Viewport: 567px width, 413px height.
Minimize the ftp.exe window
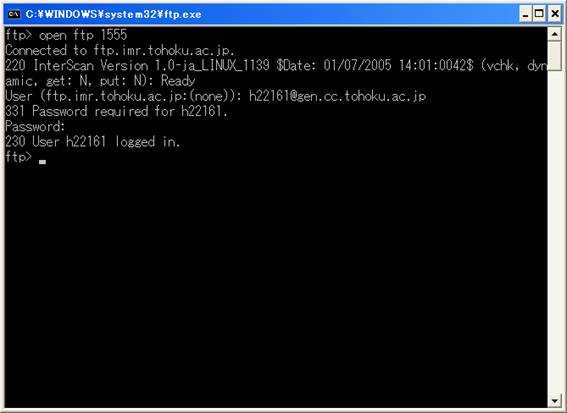tap(525, 14)
